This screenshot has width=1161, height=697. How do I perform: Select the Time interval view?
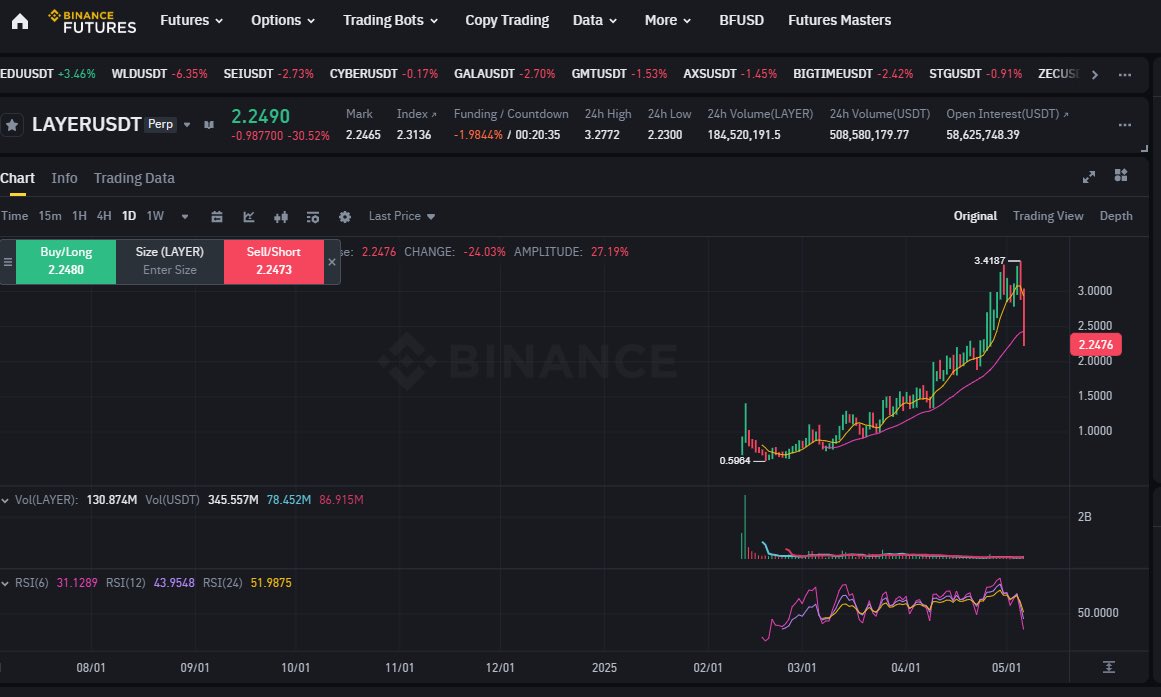(14, 216)
